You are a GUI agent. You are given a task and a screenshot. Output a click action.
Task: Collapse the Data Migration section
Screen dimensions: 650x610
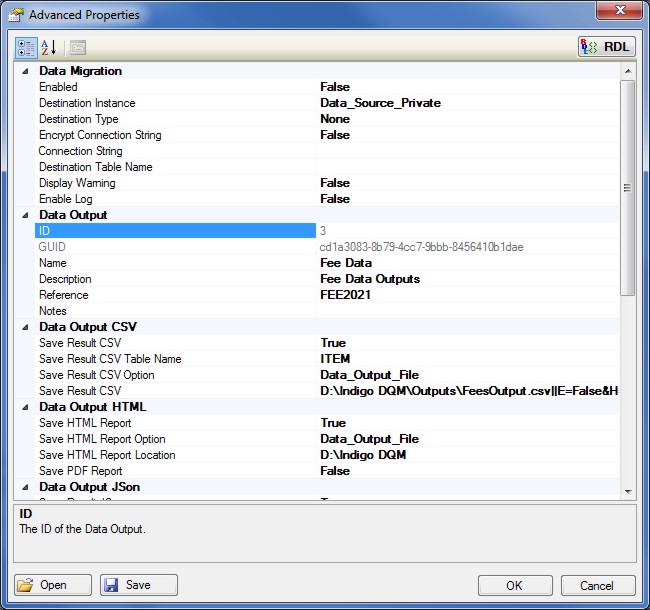point(24,71)
